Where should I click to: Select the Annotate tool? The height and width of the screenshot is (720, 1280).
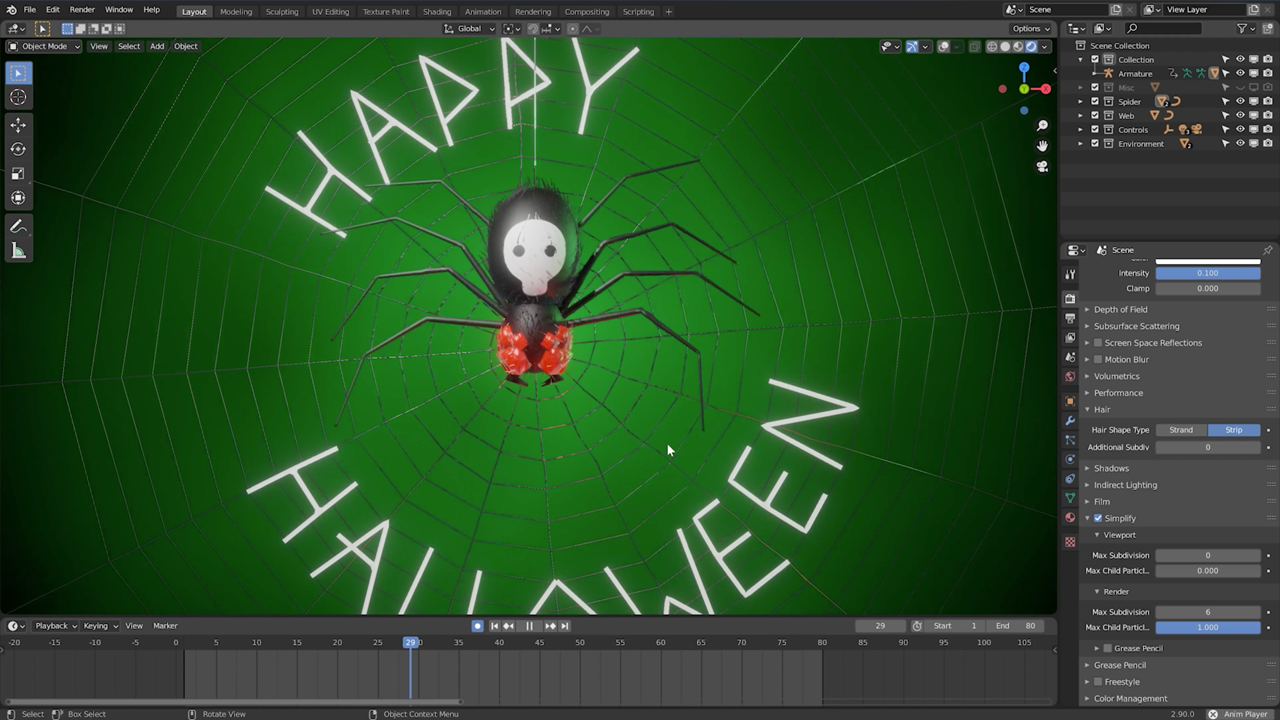pyautogui.click(x=18, y=227)
